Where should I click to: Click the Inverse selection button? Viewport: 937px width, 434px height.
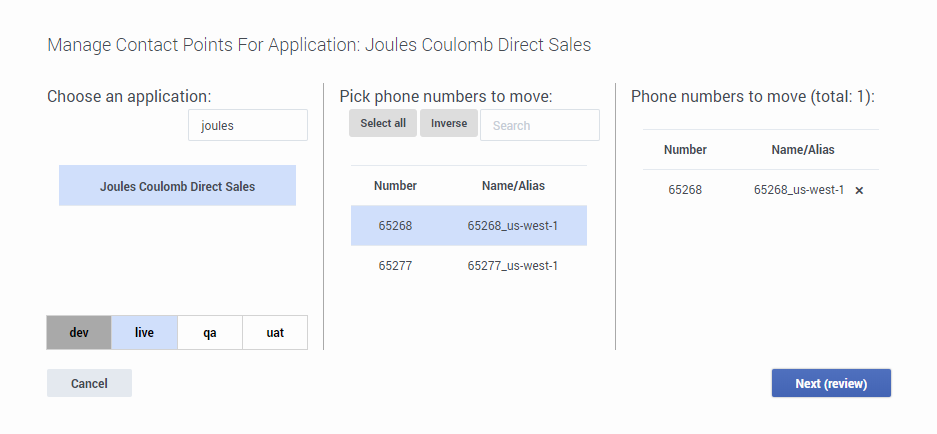point(449,124)
